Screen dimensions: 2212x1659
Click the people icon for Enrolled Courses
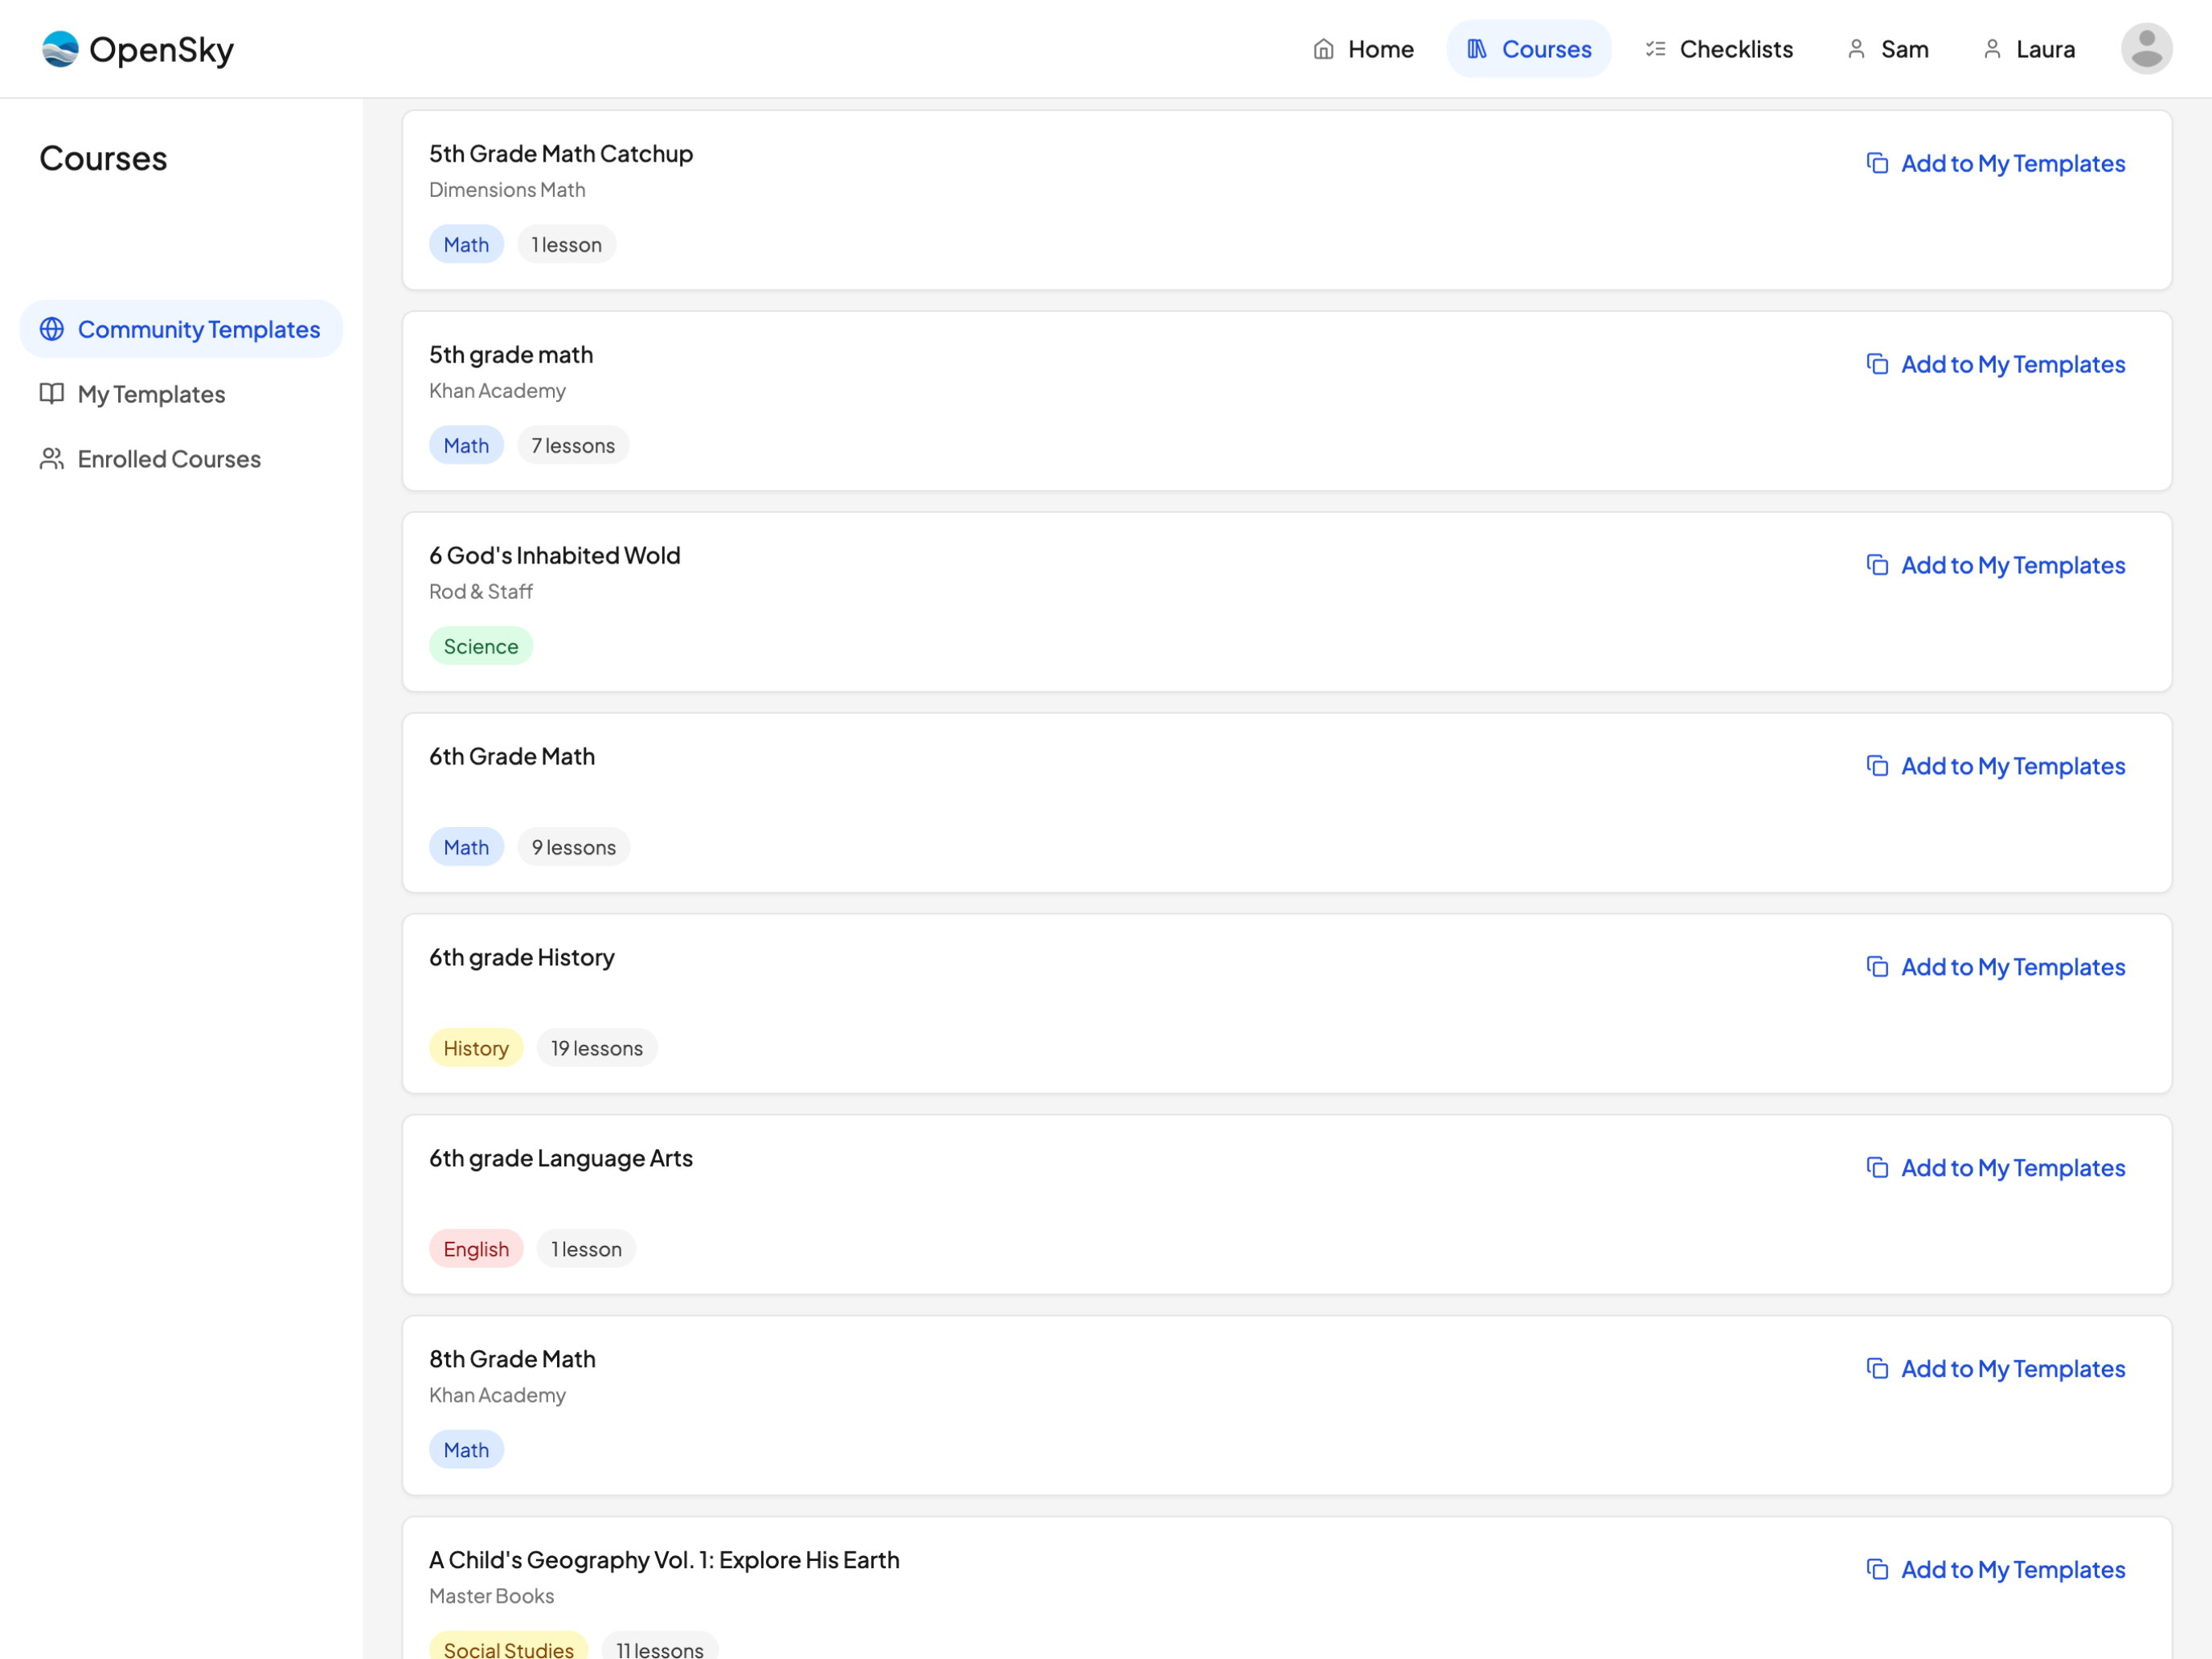coord(52,459)
